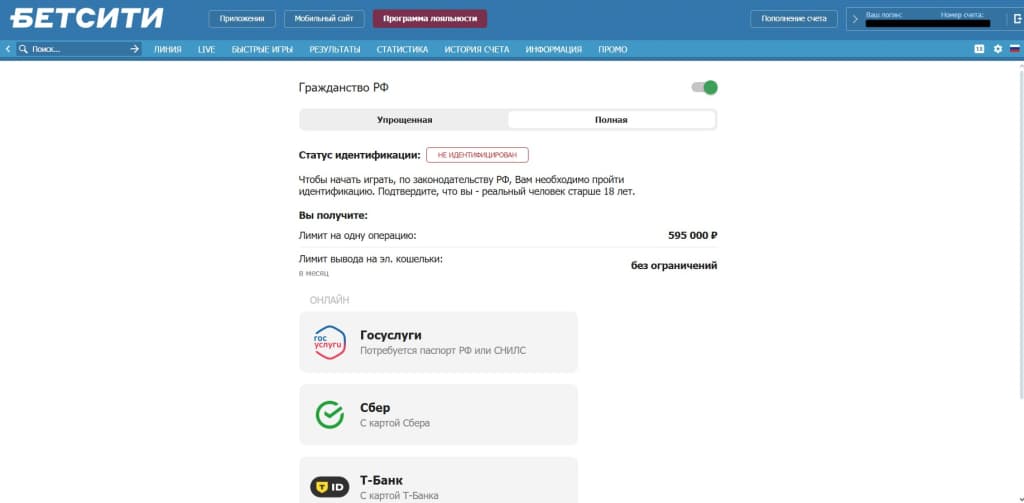Open settings via the gear icon
Image resolution: width=1024 pixels, height=503 pixels.
997,49
